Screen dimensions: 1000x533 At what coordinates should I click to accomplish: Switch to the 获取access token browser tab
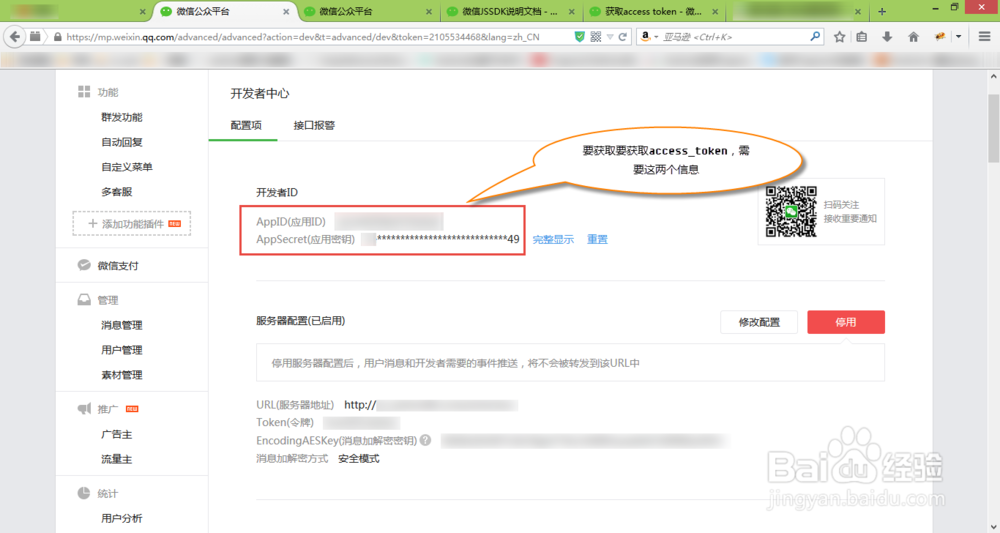coord(652,11)
